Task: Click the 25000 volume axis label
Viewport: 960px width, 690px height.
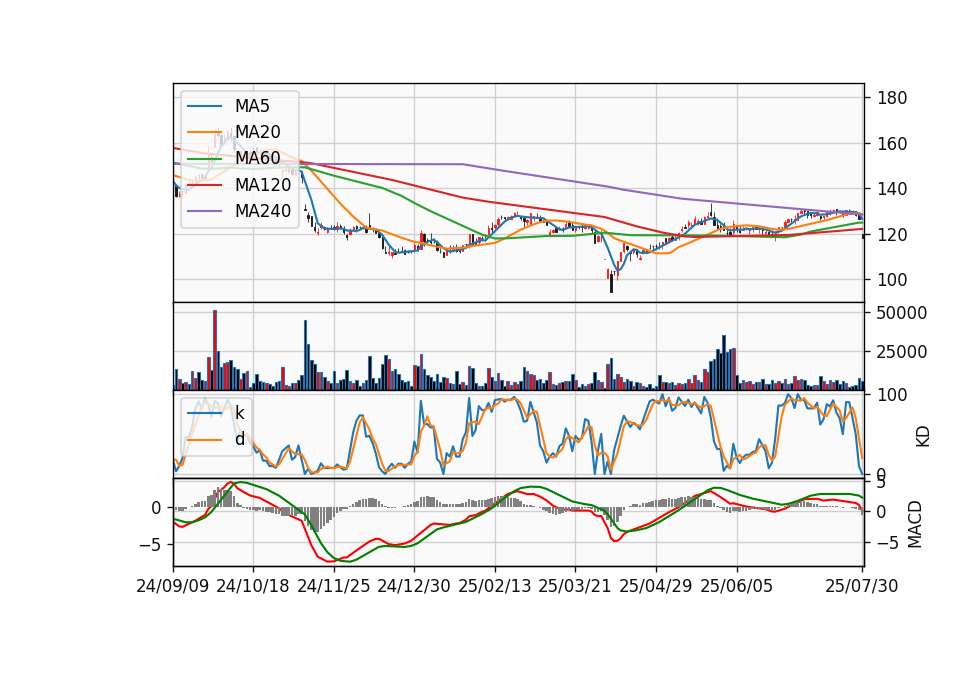Action: point(902,352)
